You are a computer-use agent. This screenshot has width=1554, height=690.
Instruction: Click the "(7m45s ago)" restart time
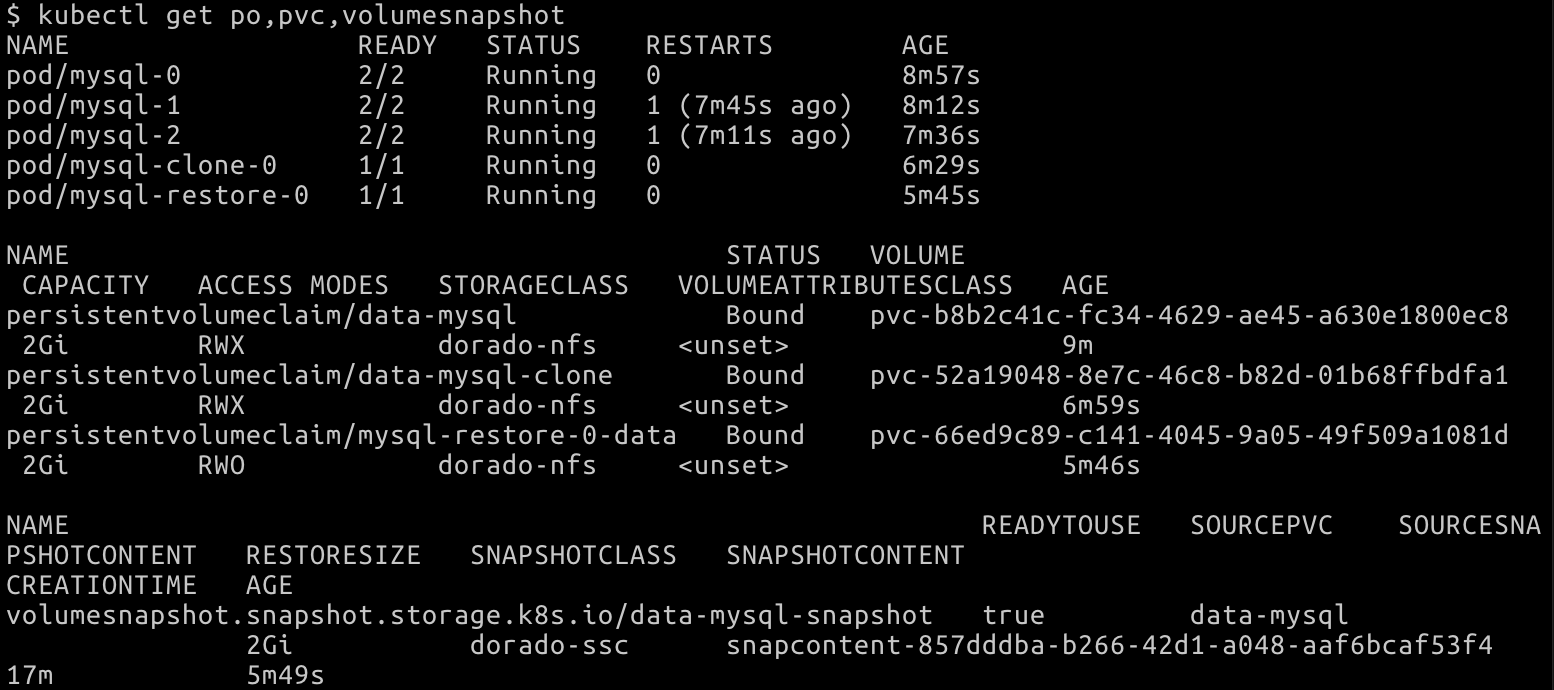(x=765, y=105)
